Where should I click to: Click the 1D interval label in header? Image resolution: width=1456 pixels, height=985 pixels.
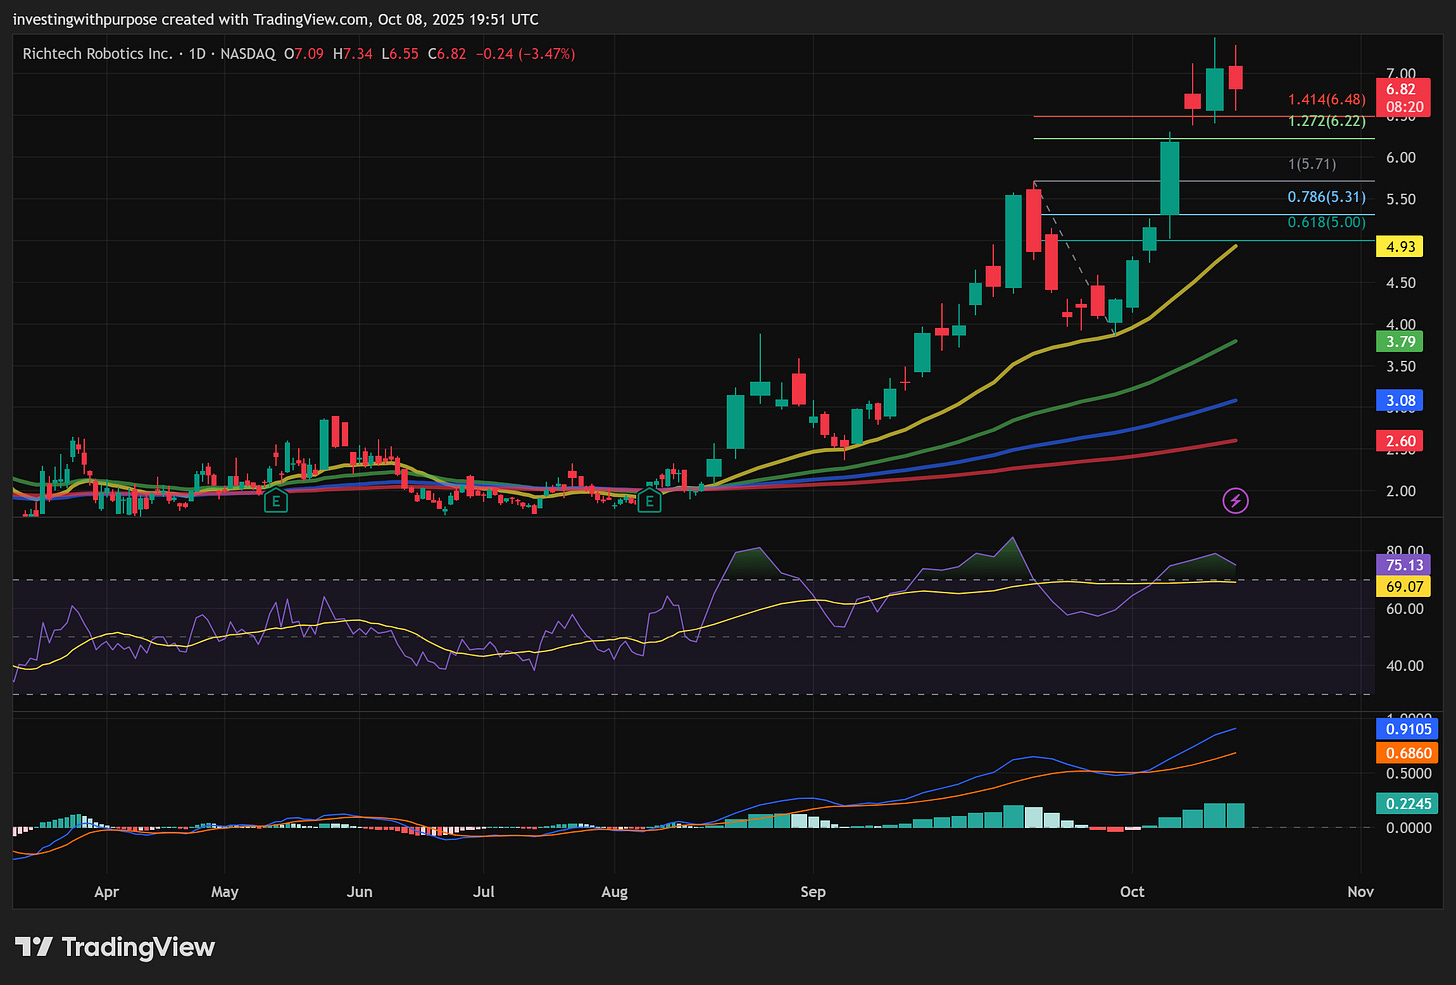[197, 54]
